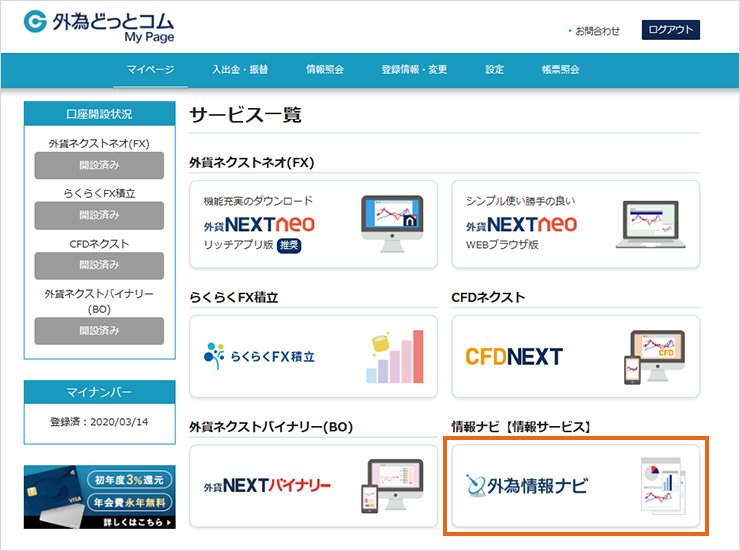Click the NEXTバイナリー devices icon
The height and width of the screenshot is (551, 740).
coord(395,486)
